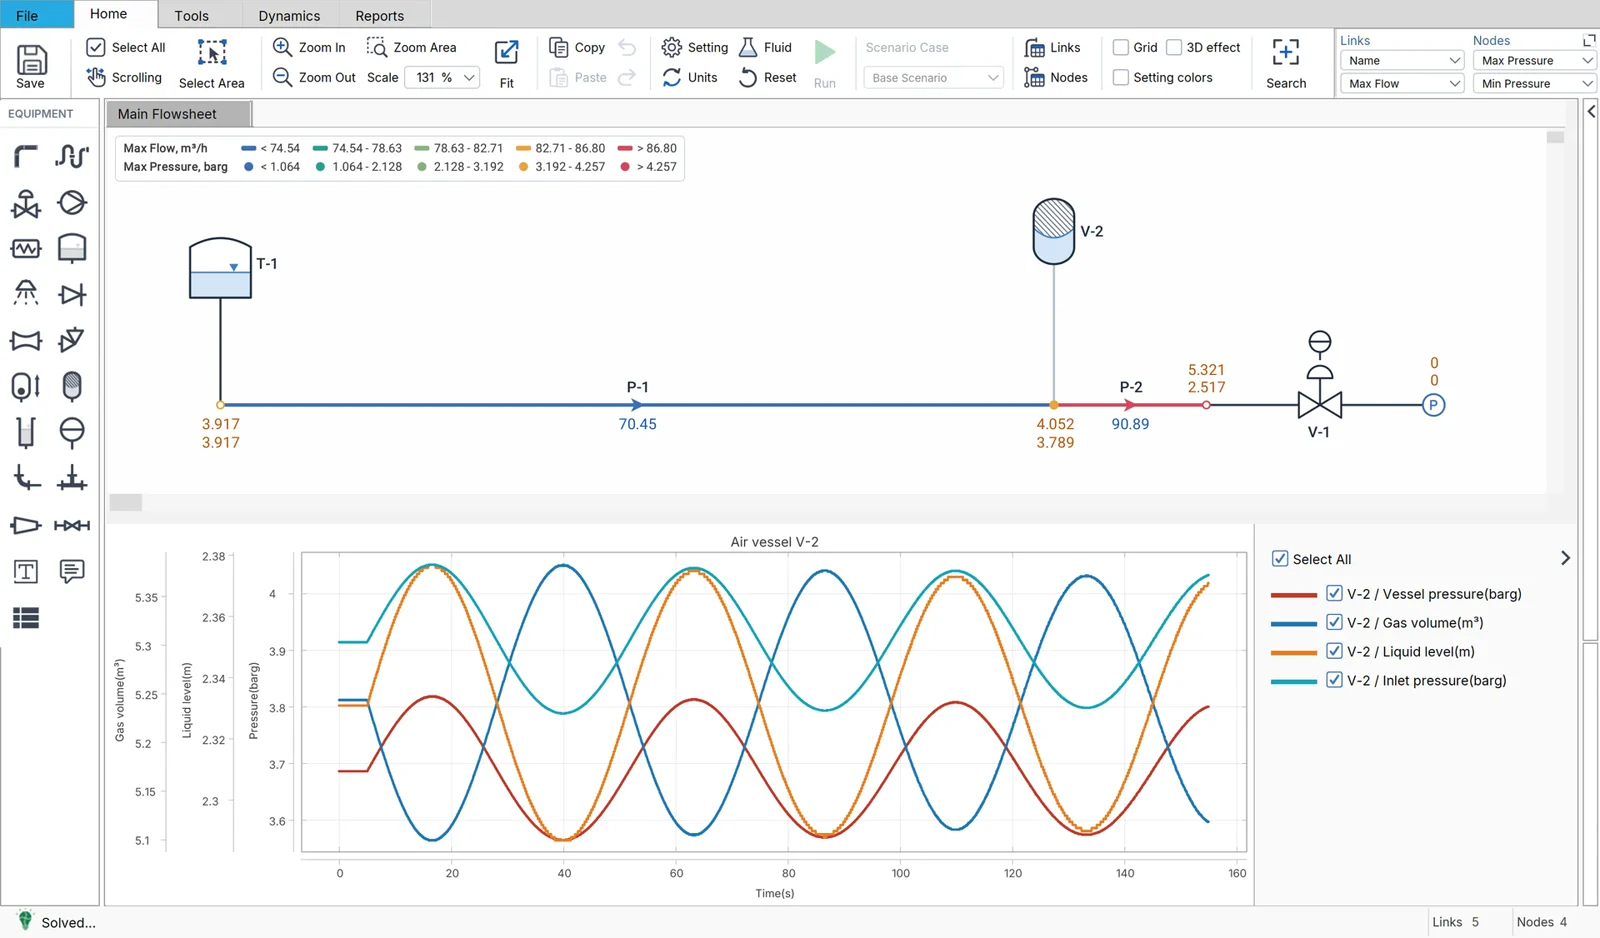Image resolution: width=1600 pixels, height=938 pixels.
Task: Click the Zoom Out magnifier icon
Action: [x=283, y=77]
